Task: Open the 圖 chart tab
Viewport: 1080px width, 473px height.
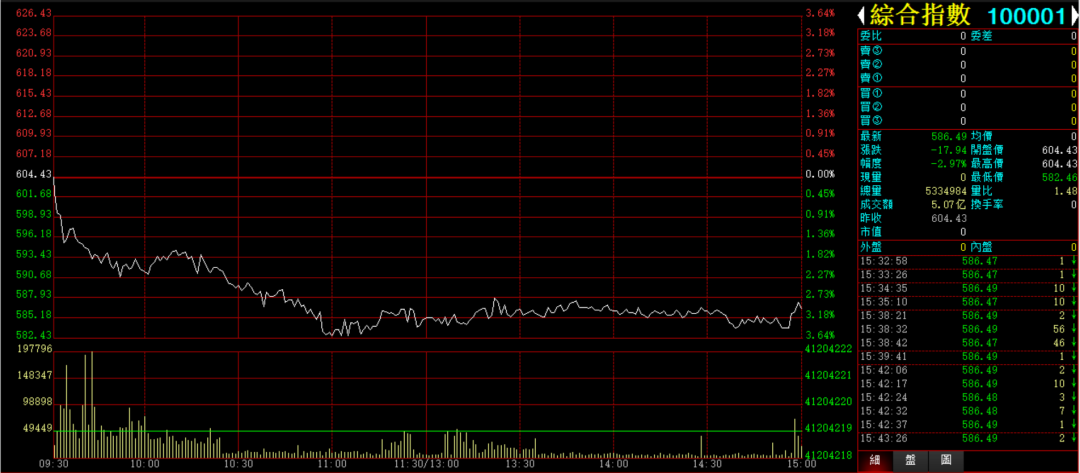Action: (946, 461)
